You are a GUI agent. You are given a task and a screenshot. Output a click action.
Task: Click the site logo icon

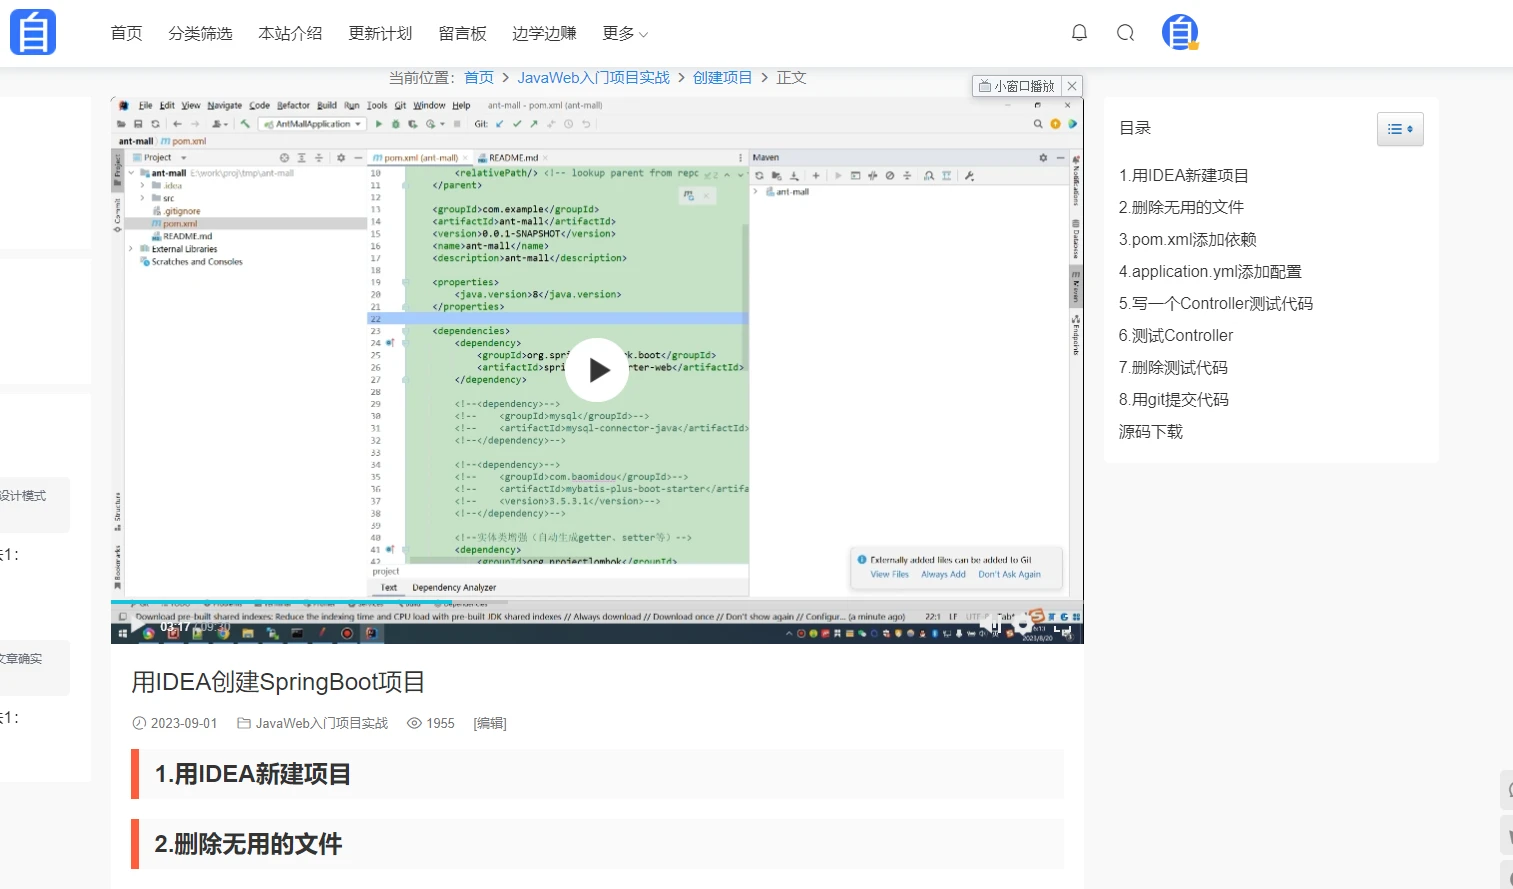click(x=33, y=32)
